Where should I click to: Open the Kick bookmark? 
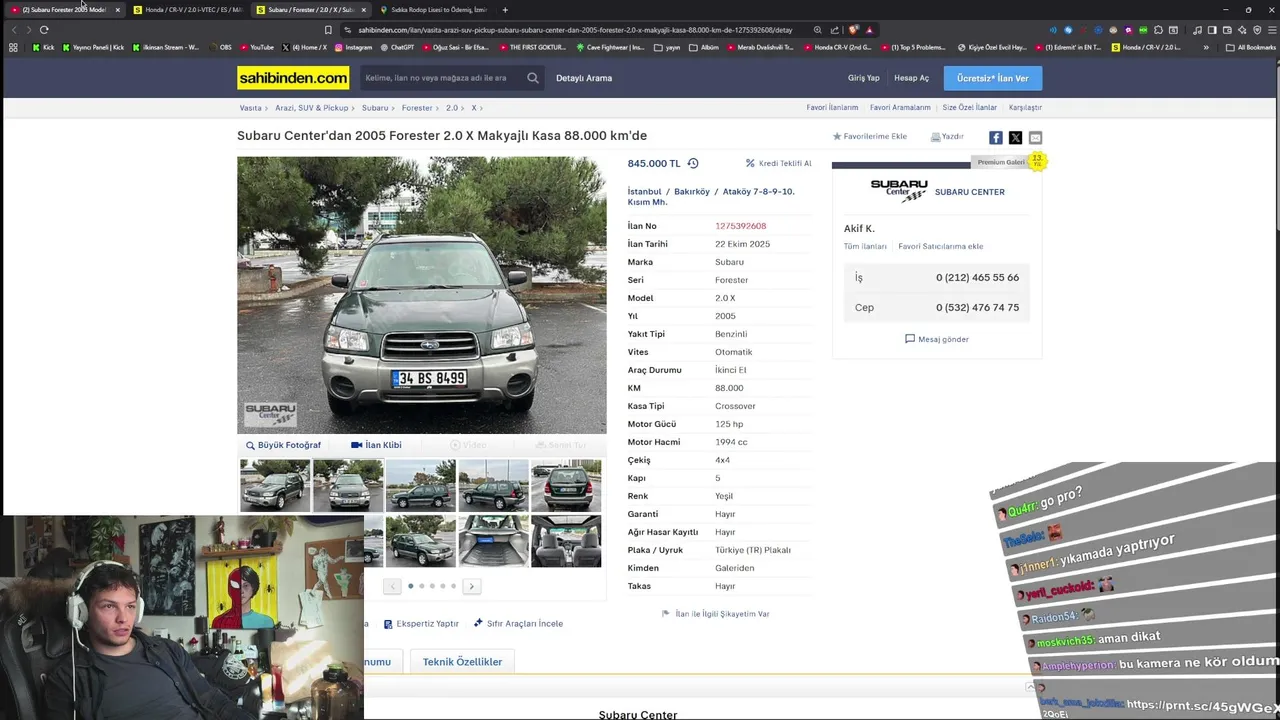(x=44, y=47)
